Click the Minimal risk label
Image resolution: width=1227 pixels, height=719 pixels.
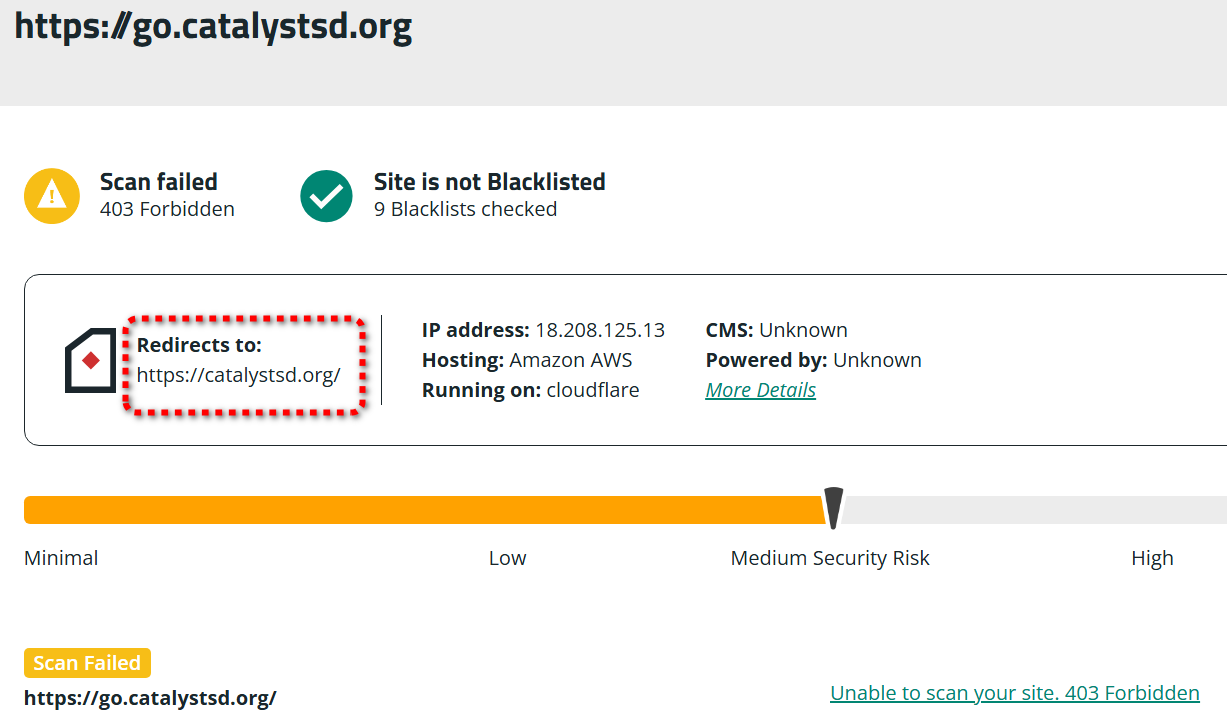click(61, 558)
